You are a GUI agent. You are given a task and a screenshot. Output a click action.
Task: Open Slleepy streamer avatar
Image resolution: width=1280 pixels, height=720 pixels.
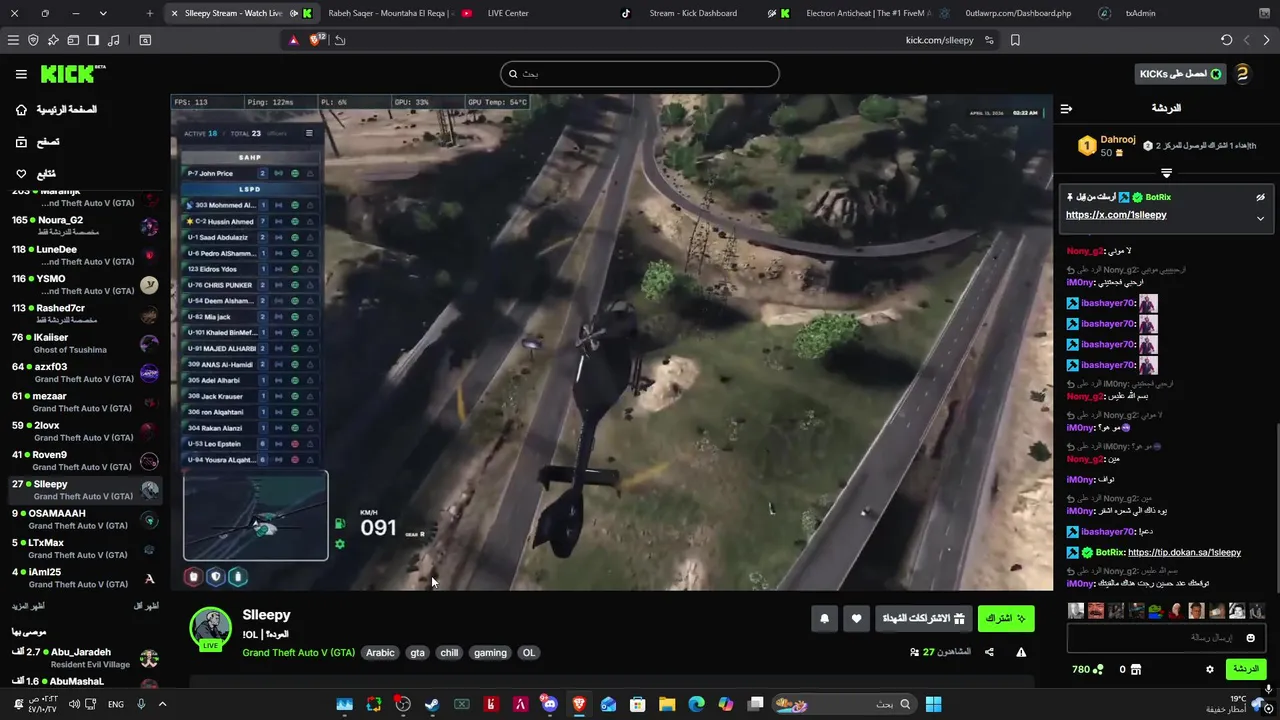(211, 629)
